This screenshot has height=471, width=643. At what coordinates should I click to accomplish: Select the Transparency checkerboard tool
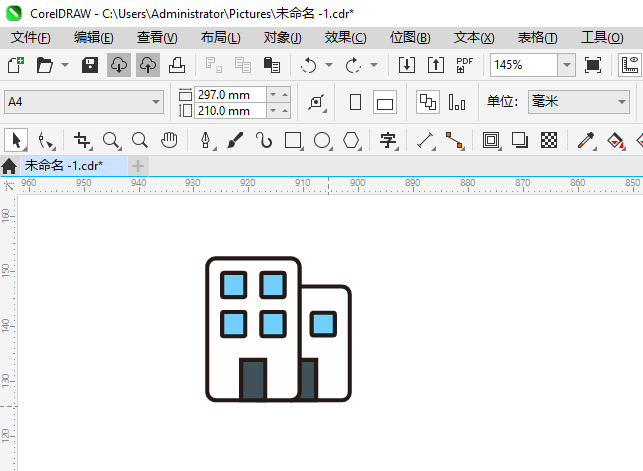549,140
